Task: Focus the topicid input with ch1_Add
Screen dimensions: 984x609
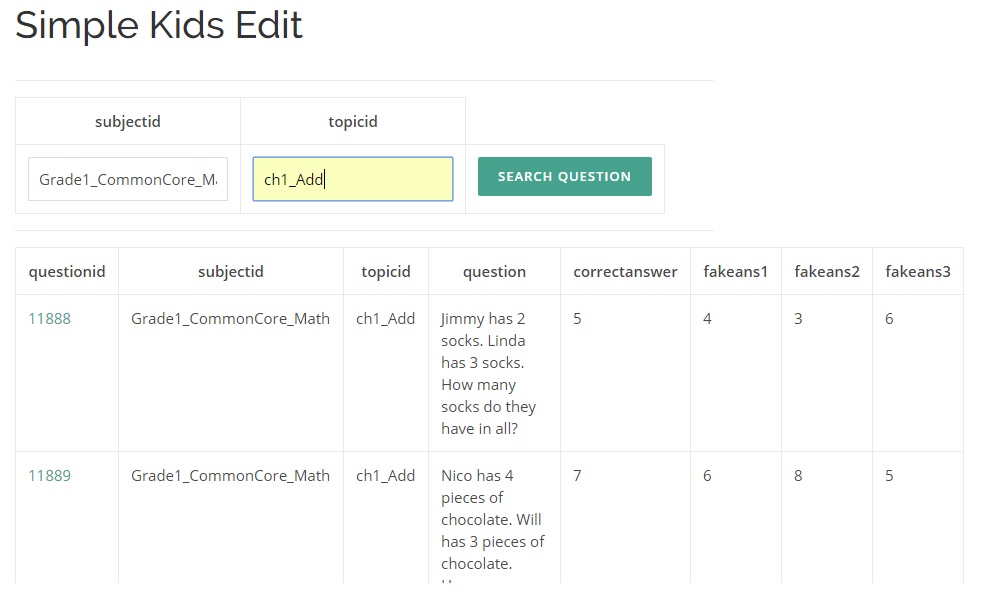Action: (352, 179)
